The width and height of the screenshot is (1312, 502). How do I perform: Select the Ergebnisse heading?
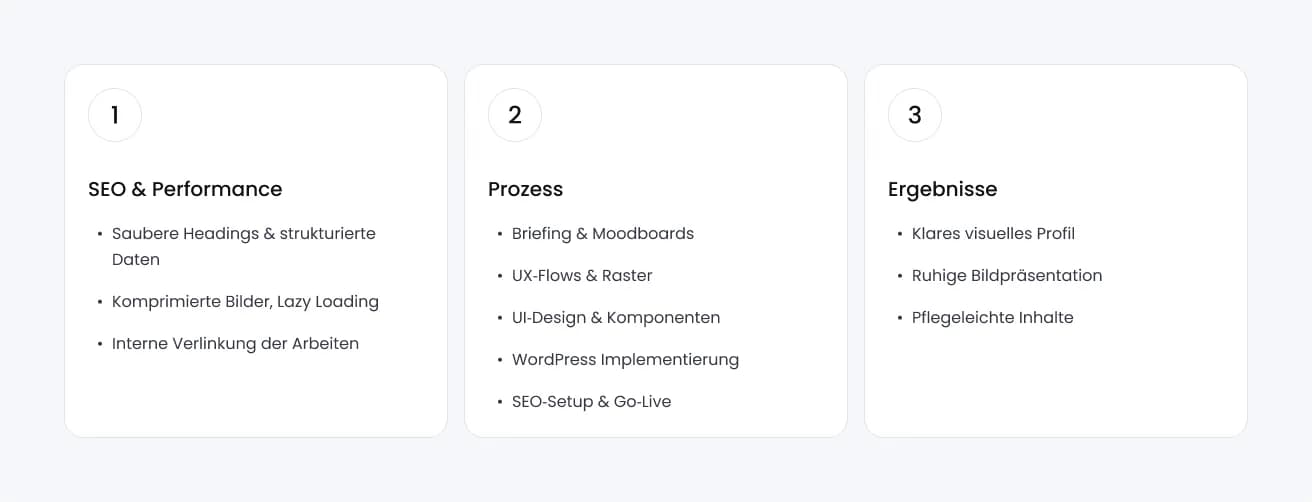coord(942,189)
